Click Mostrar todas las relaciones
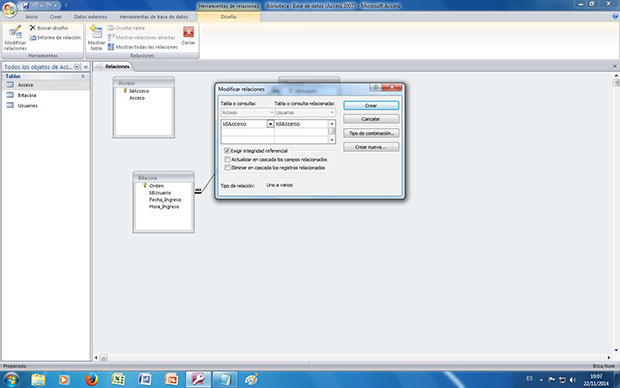This screenshot has width=620, height=388. pos(143,47)
